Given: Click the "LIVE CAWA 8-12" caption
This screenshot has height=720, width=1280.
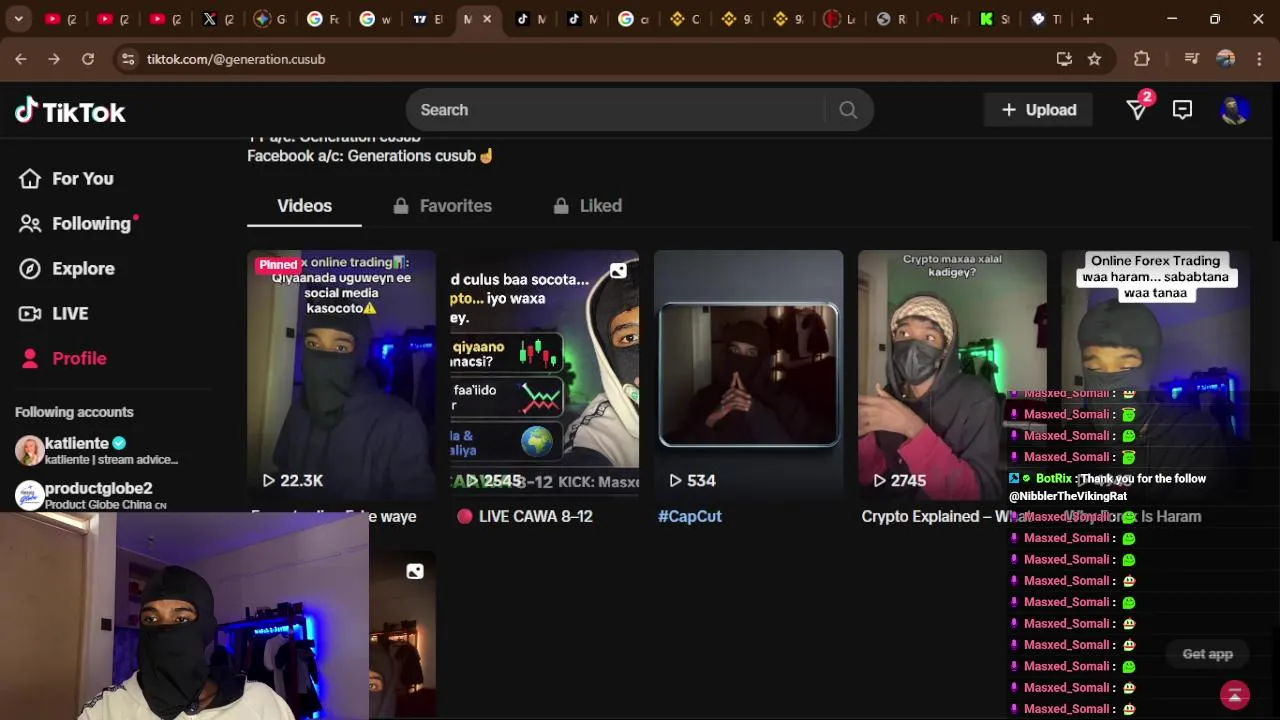Looking at the screenshot, I should tap(536, 516).
